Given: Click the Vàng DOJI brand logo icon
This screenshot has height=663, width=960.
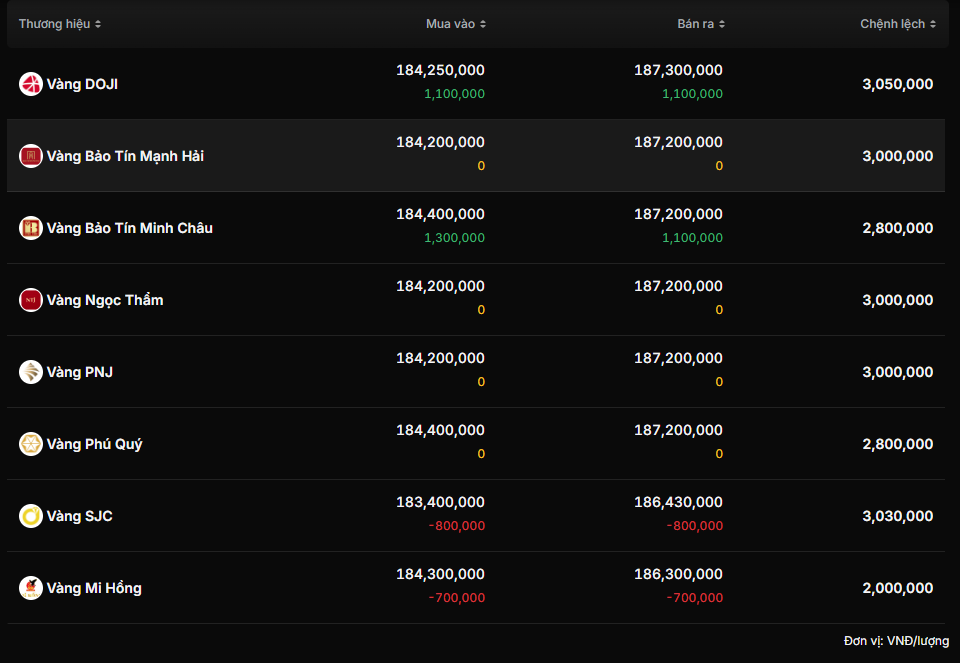Looking at the screenshot, I should pyautogui.click(x=30, y=84).
